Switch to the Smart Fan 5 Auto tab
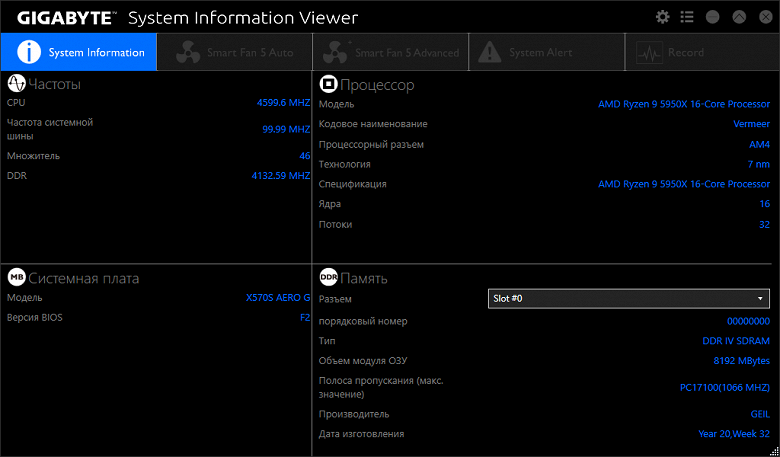780x457 pixels. (234, 52)
